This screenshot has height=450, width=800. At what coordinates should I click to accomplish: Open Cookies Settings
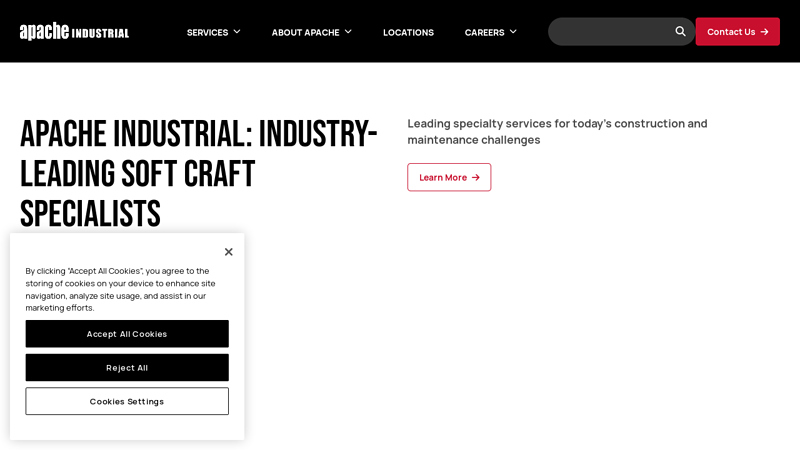(127, 401)
